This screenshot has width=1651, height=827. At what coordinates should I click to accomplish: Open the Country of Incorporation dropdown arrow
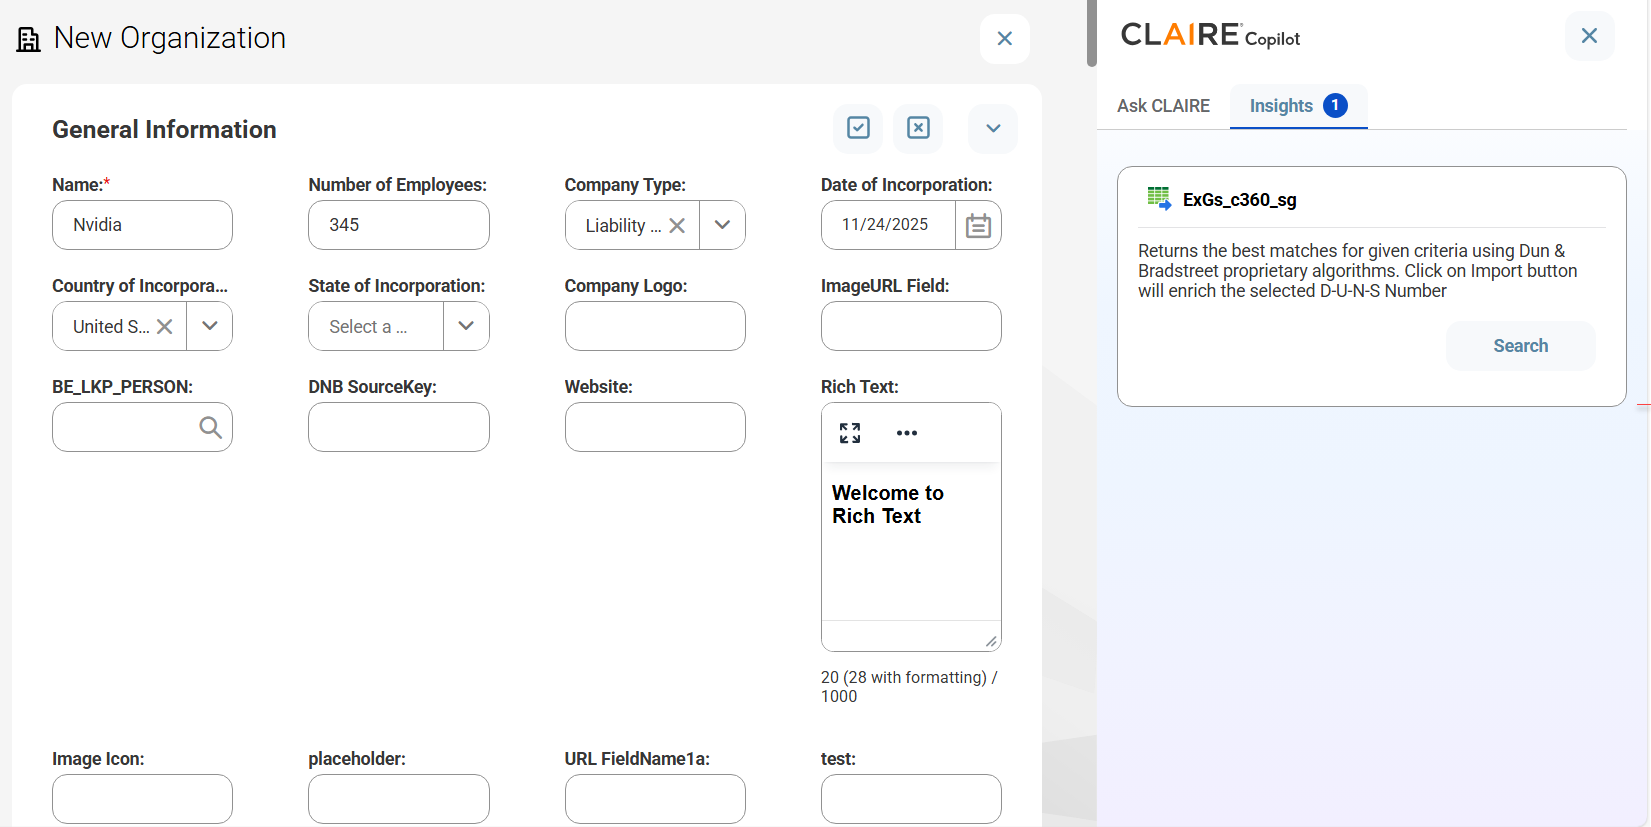coord(210,326)
